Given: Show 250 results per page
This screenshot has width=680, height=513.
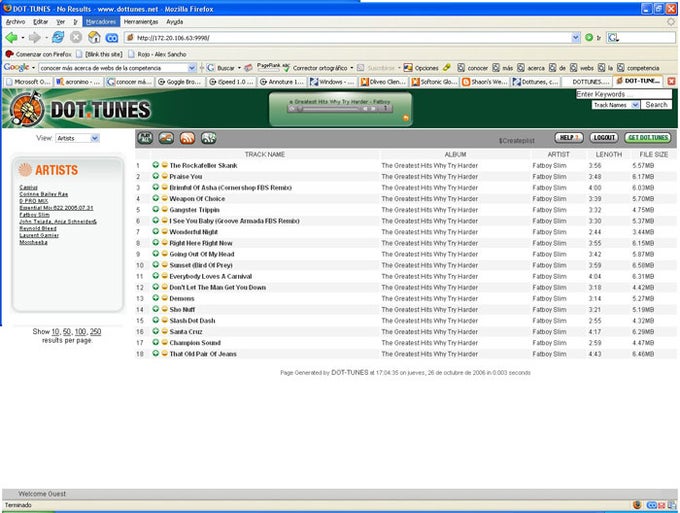Looking at the screenshot, I should coord(95,332).
